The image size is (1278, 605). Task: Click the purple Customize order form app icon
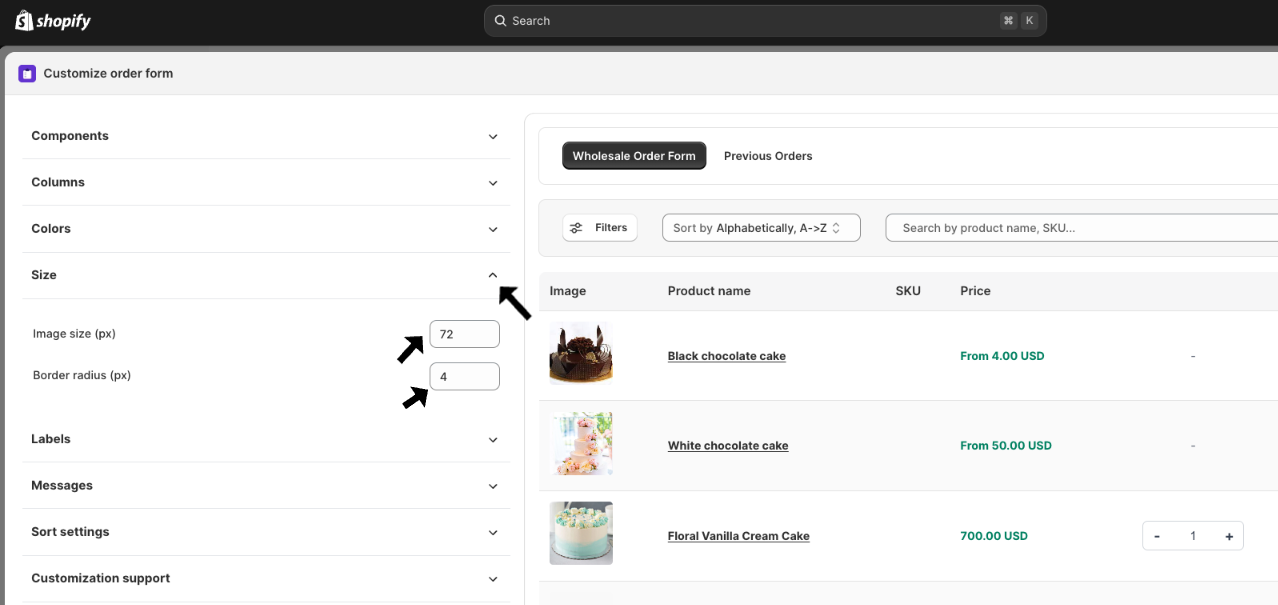27,73
